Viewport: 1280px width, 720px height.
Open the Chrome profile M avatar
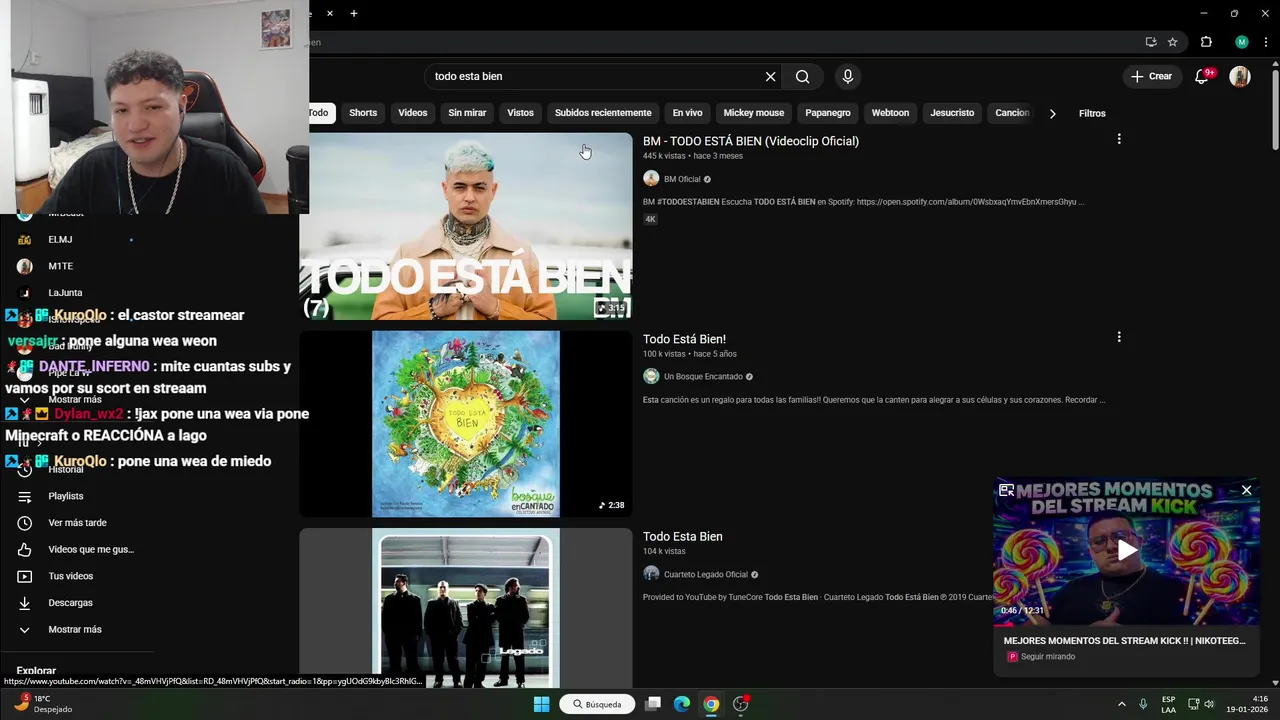click(1241, 42)
